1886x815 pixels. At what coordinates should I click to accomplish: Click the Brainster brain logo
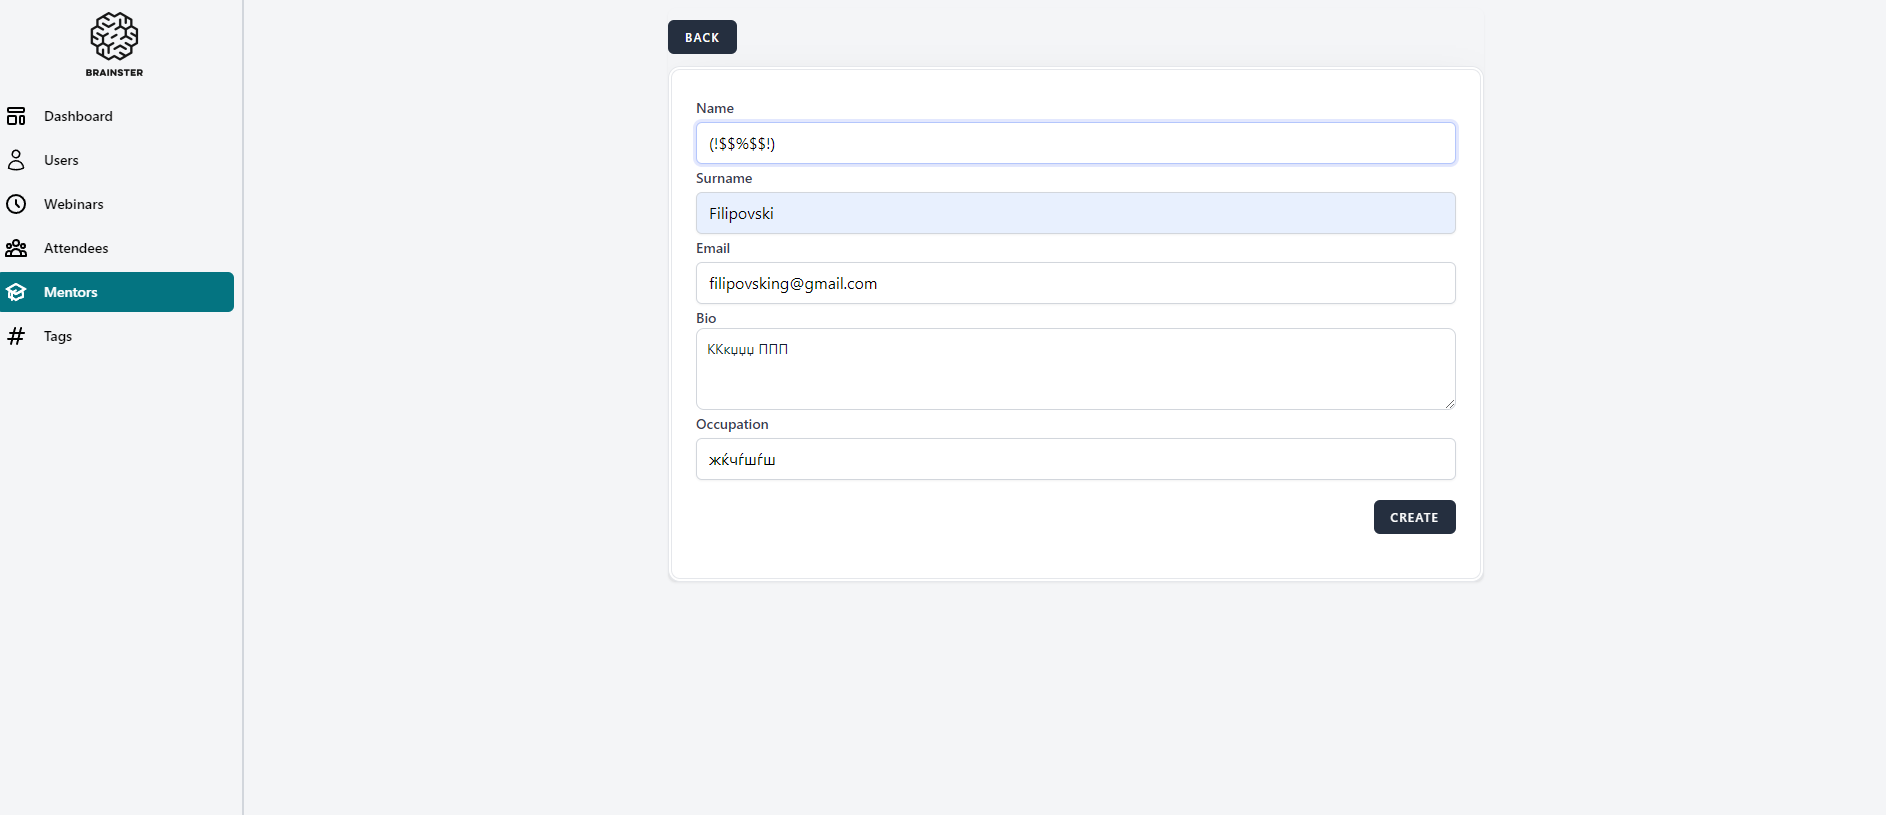tap(114, 38)
